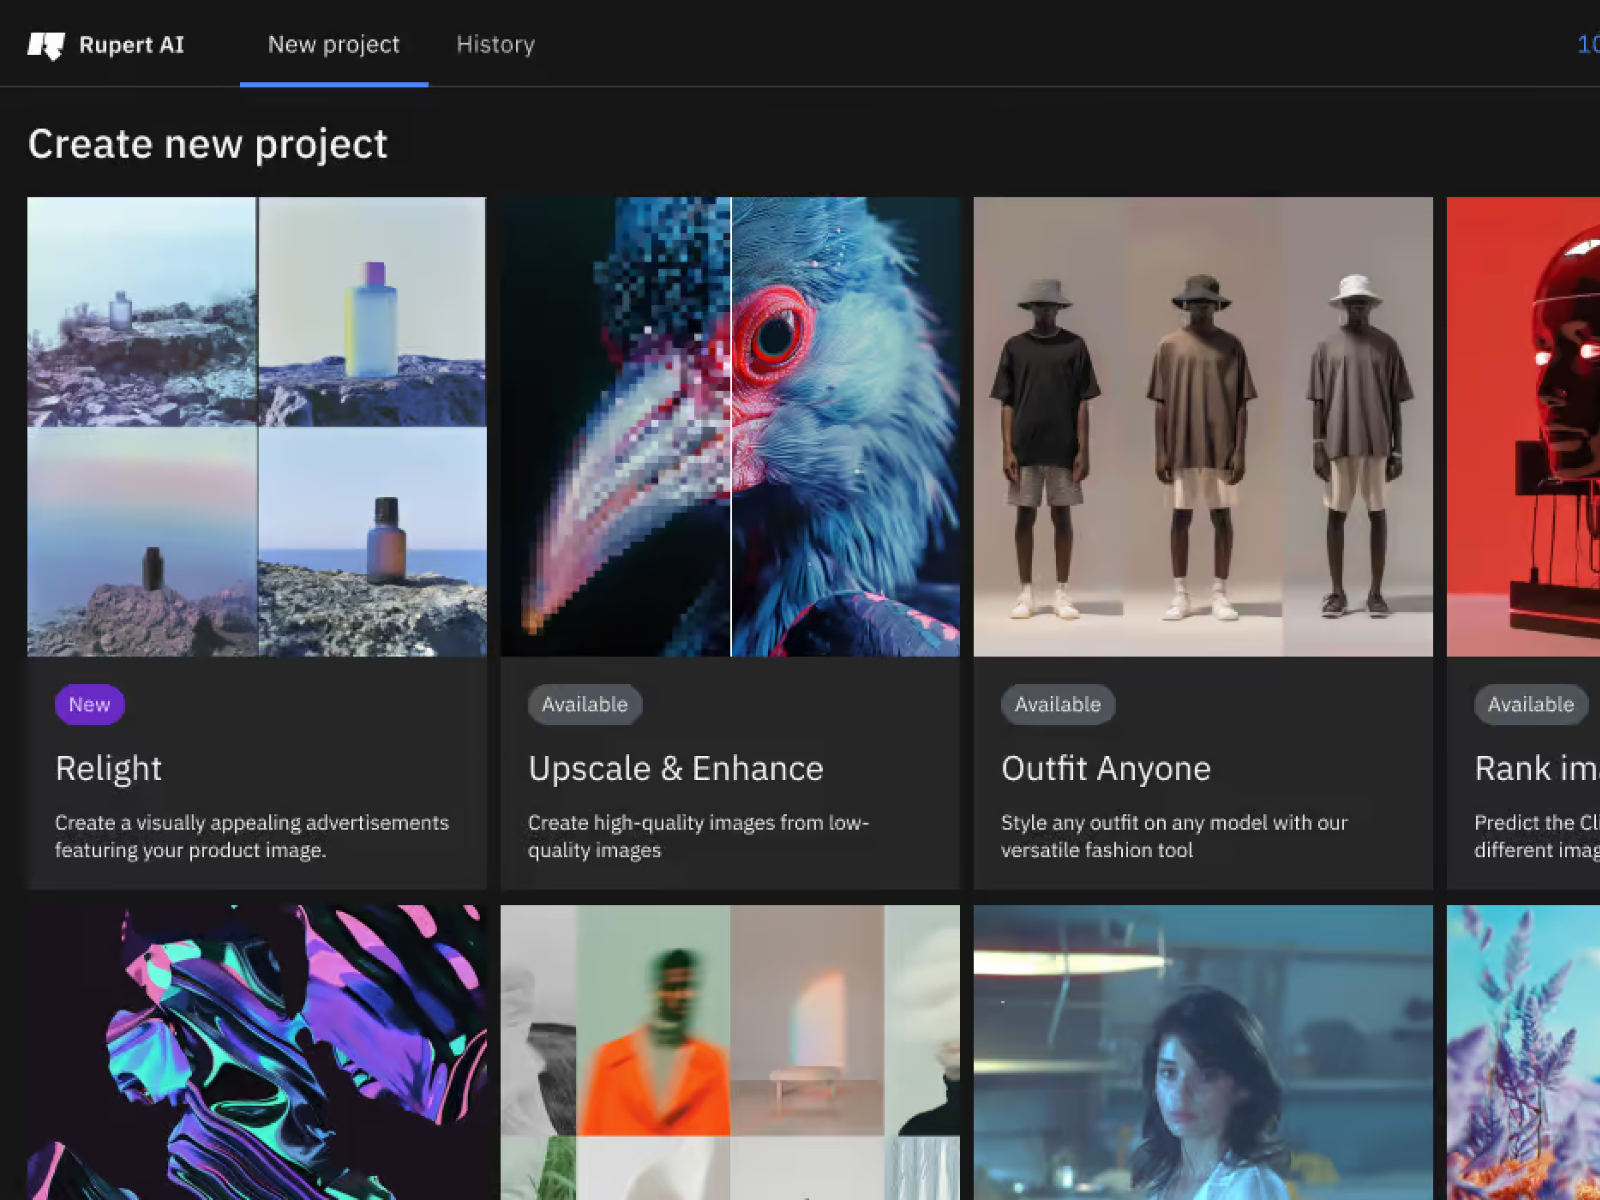Click the Available badge on Rank images card
This screenshot has height=1200, width=1600.
[x=1531, y=704]
